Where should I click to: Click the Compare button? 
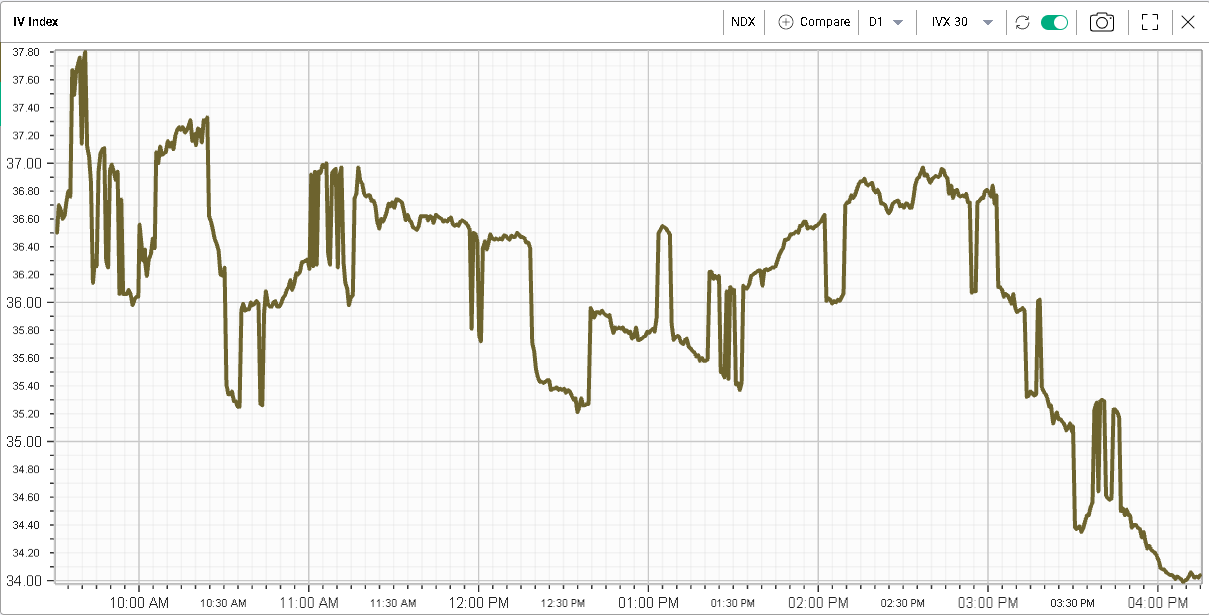coord(814,22)
